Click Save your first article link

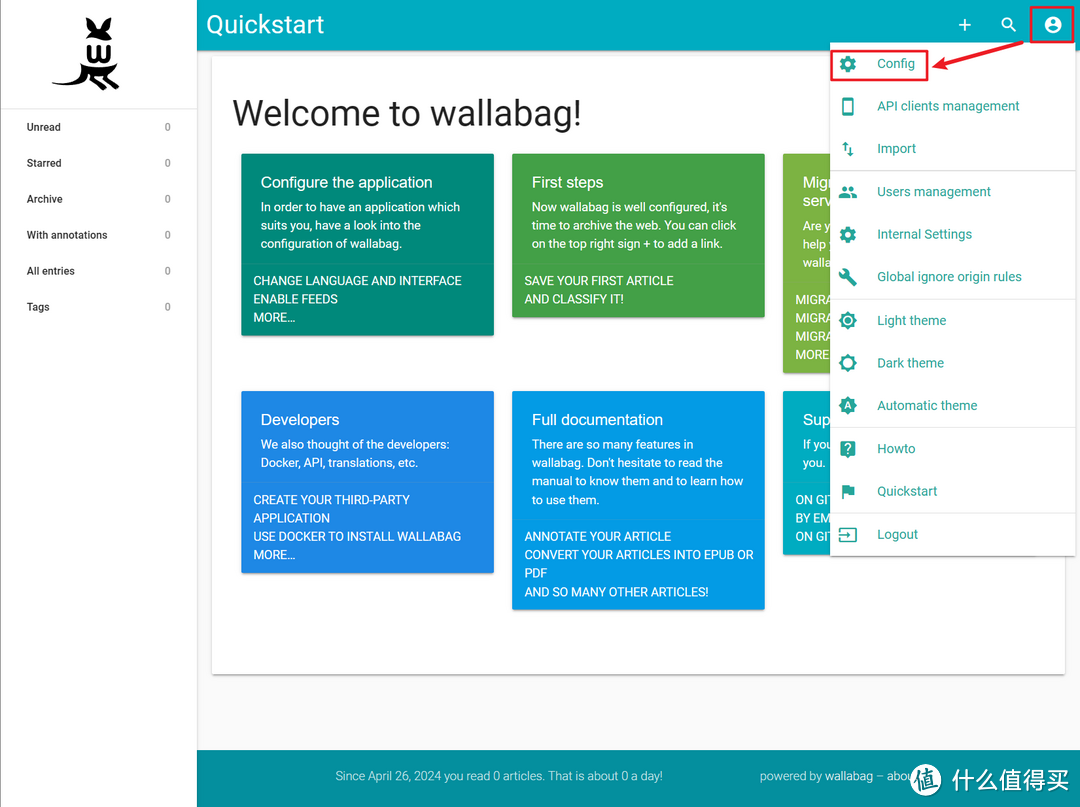coord(599,281)
